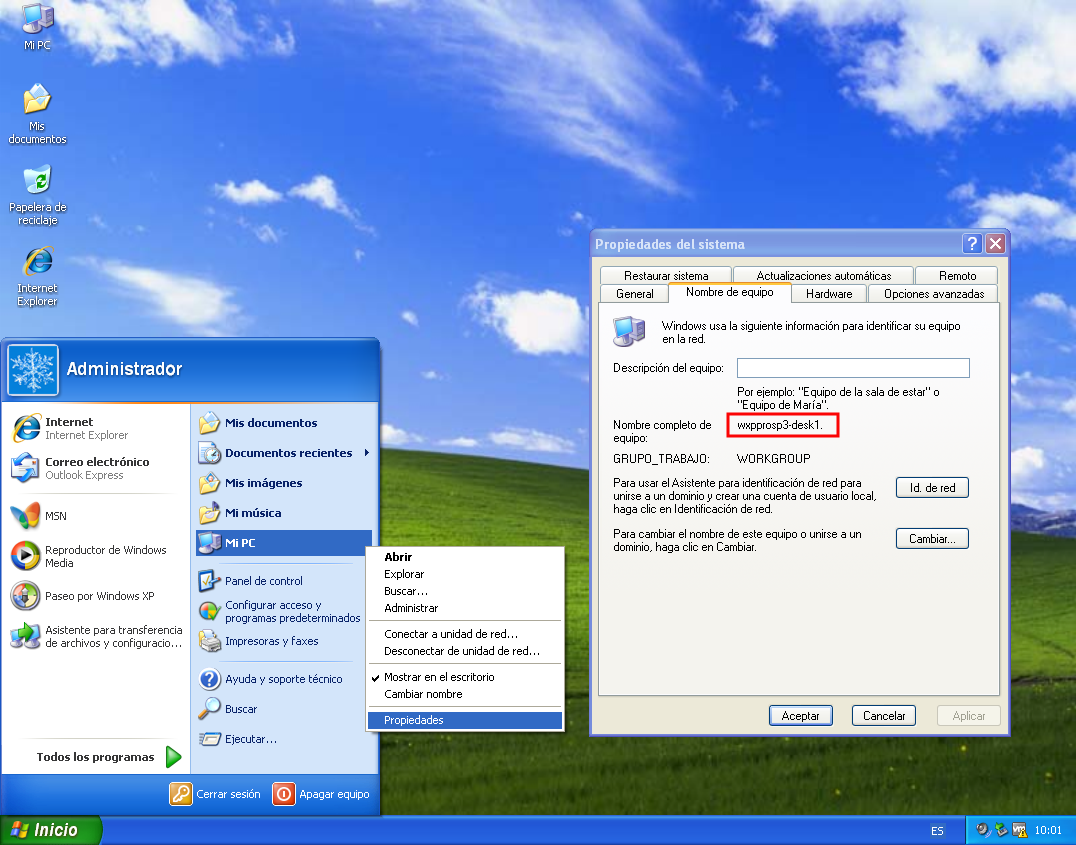Click the Cerrar sesión key icon
Image resolution: width=1076 pixels, height=845 pixels.
pos(180,794)
